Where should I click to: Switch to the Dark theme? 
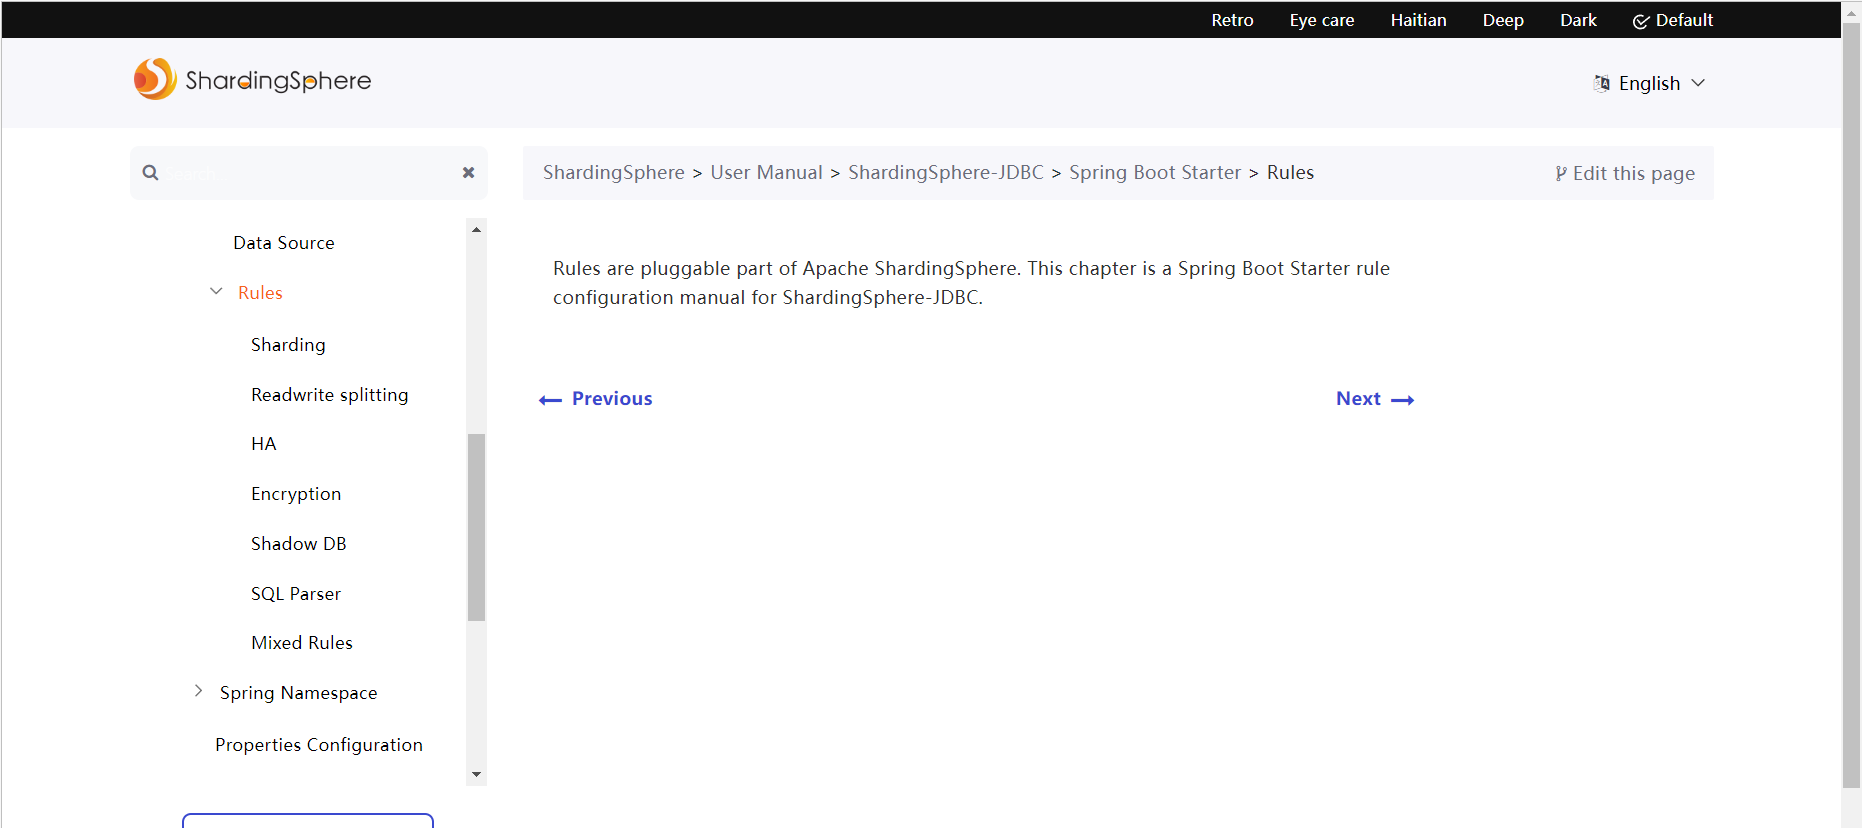(x=1578, y=20)
